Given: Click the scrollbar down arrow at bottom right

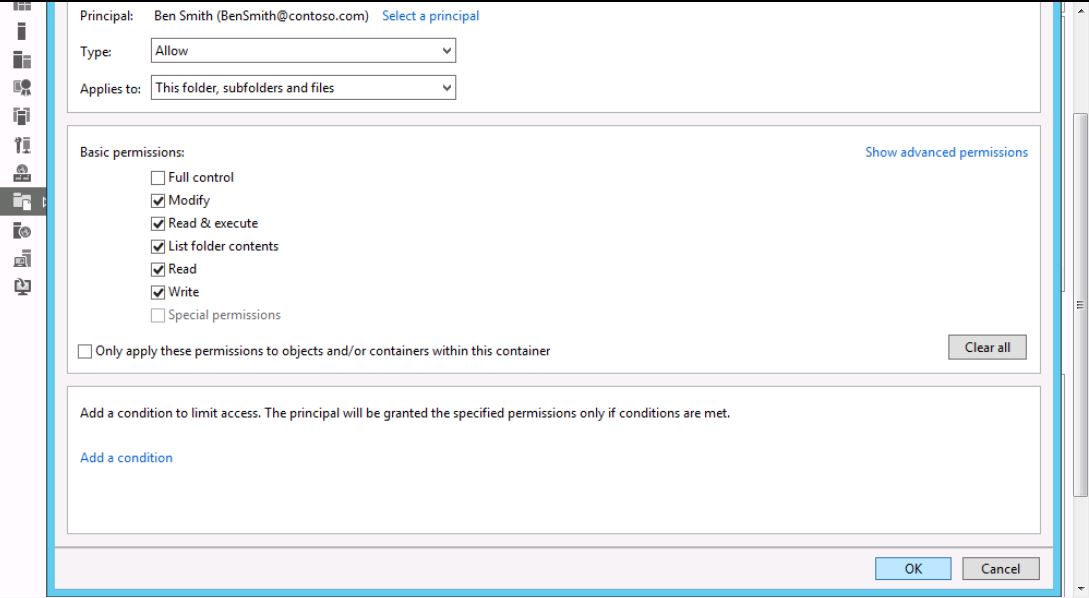Looking at the screenshot, I should [1080, 589].
